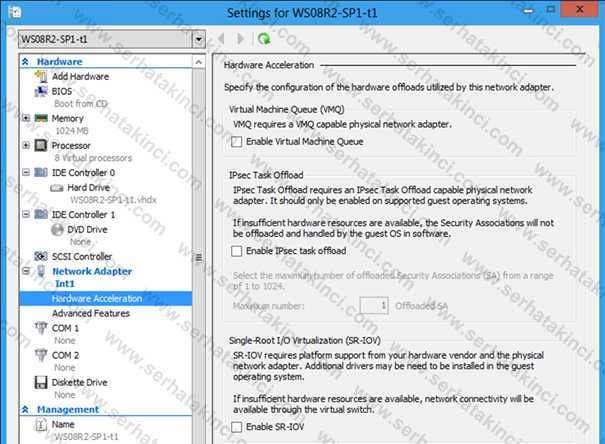This screenshot has width=605, height=444.
Task: Click the Name icon under Management
Action: [41, 424]
